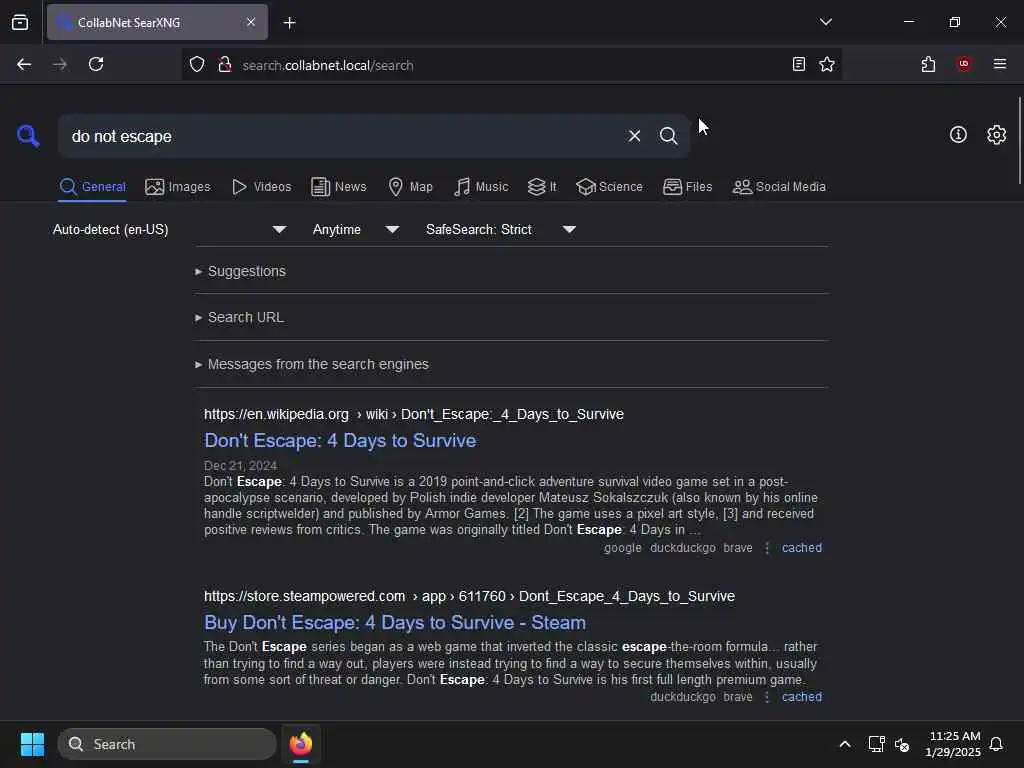Open cached link of Wikipedia result
1024x768 pixels.
coord(801,548)
